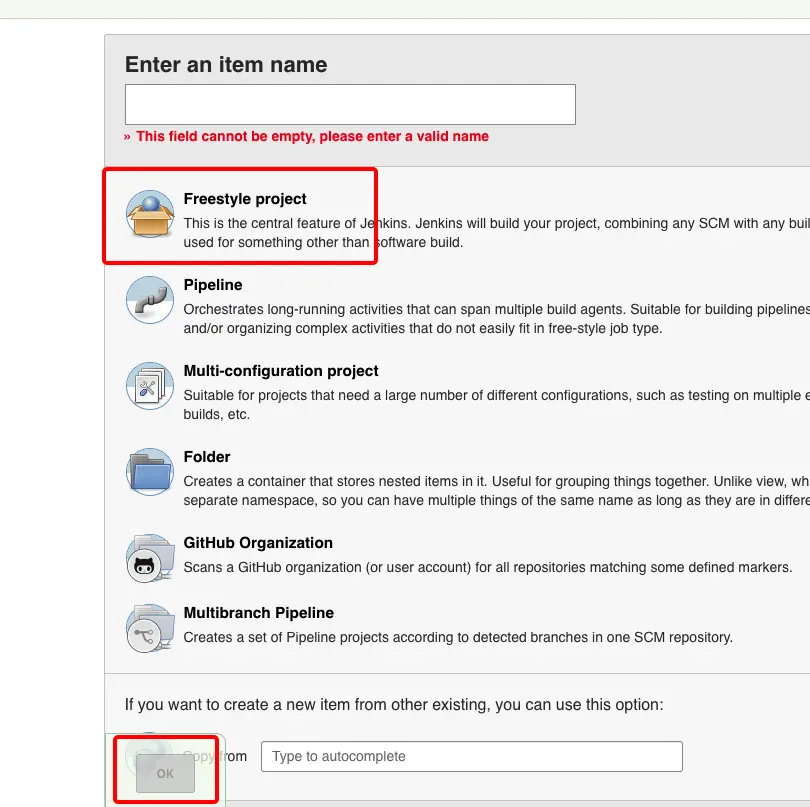Click the 'Scans a GitHub organization' description

tap(488, 567)
